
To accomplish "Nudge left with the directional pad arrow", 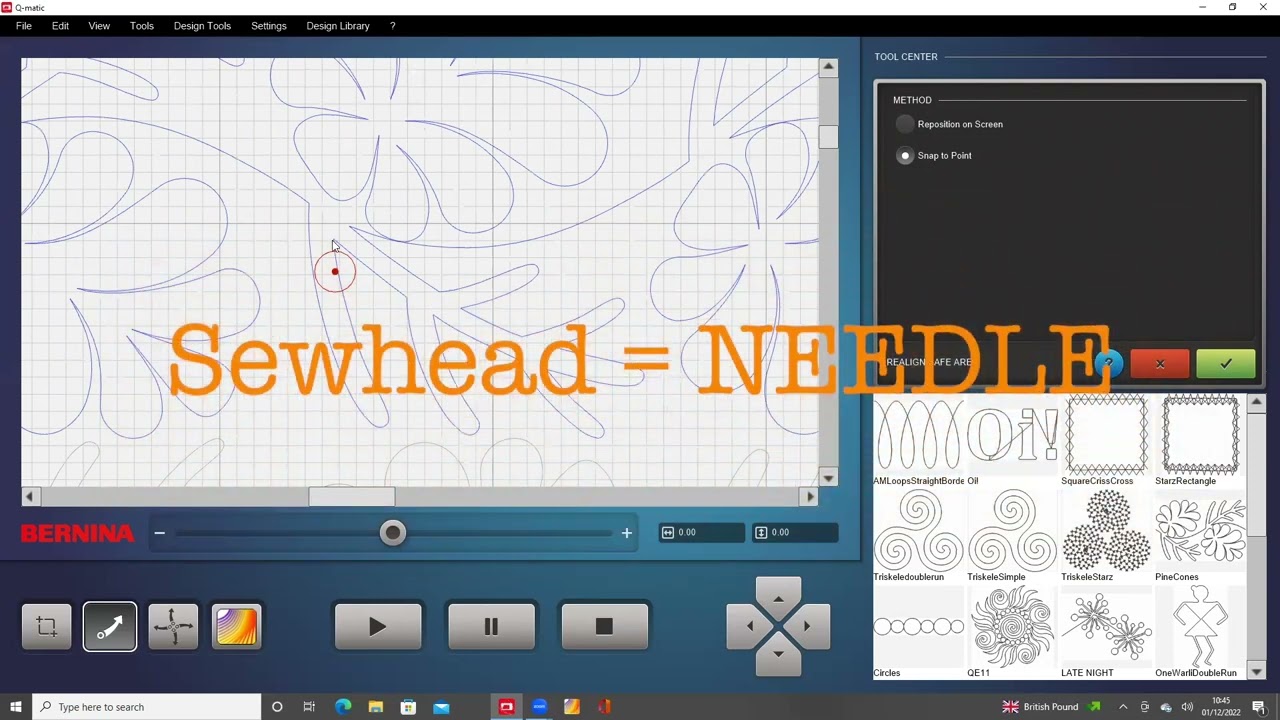I will [x=749, y=626].
